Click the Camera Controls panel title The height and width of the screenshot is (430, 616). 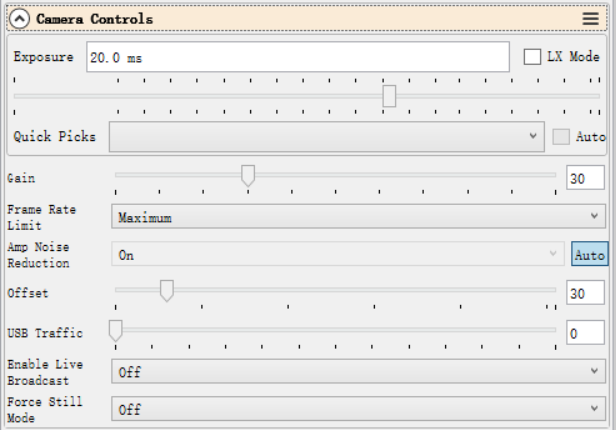click(95, 19)
